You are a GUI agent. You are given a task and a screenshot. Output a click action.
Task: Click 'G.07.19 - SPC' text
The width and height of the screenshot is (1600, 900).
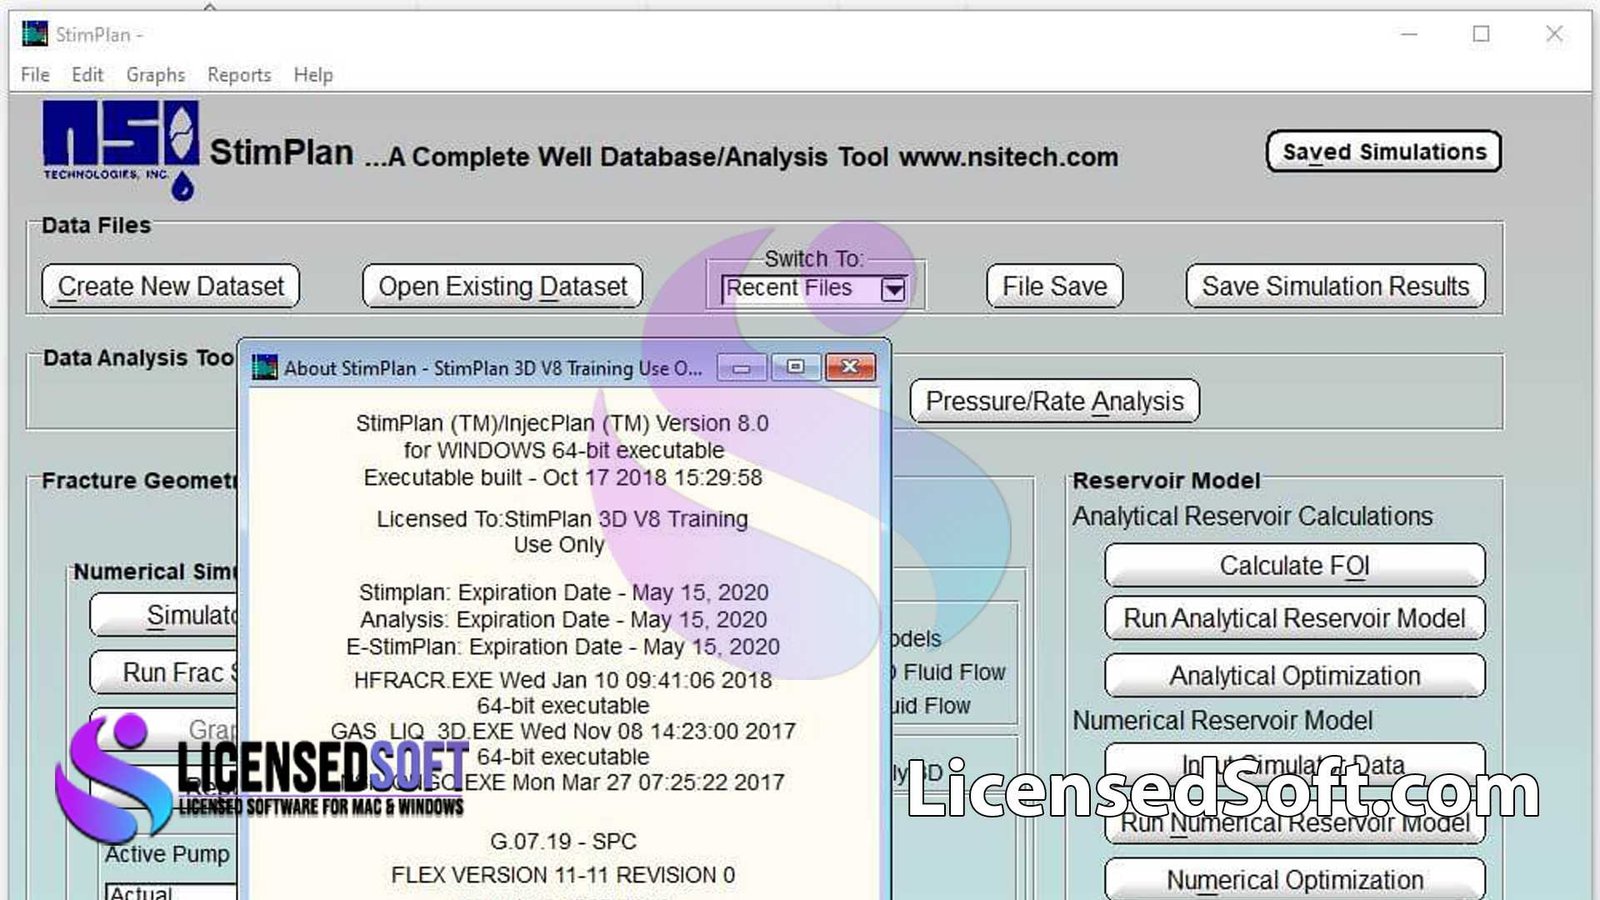tap(563, 842)
